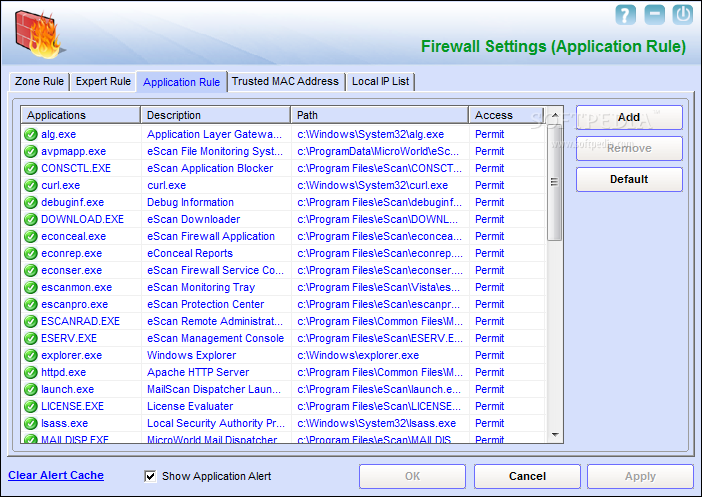Click Permit access cell for launch.exe
Screen dimensions: 702x497
pos(489,390)
